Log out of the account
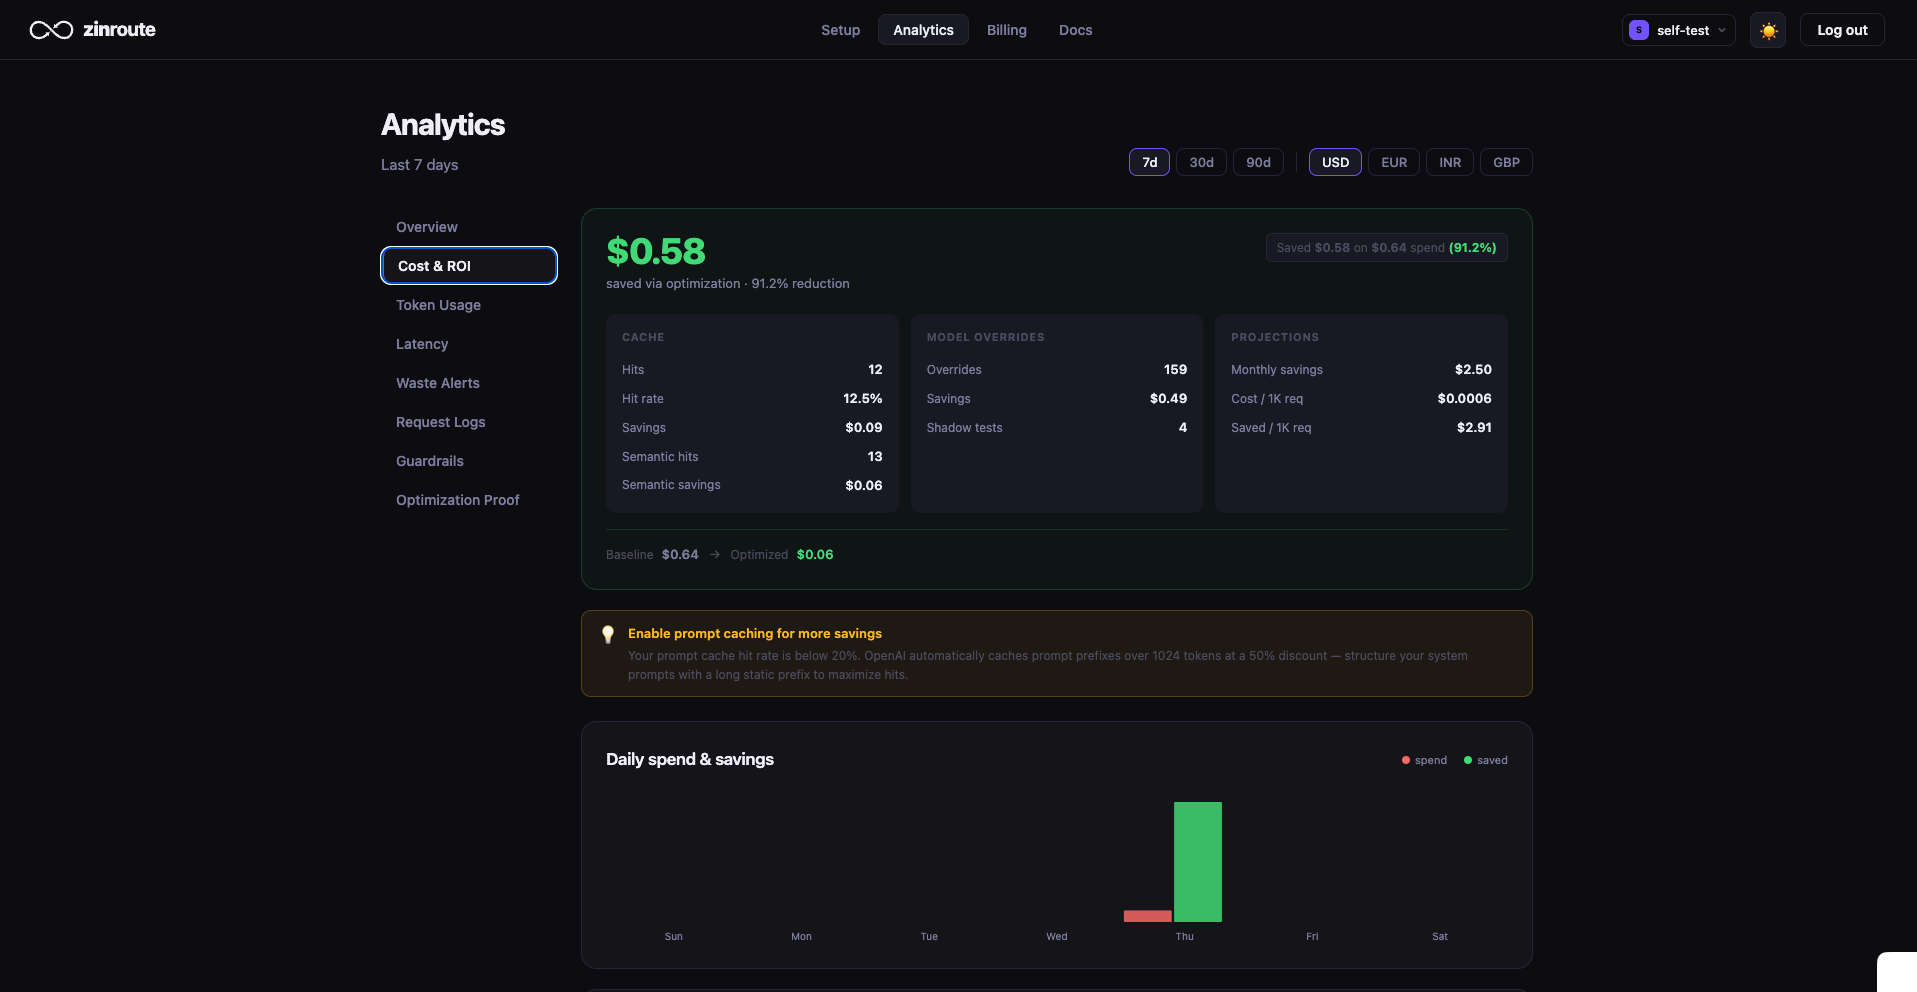1917x992 pixels. (1842, 30)
